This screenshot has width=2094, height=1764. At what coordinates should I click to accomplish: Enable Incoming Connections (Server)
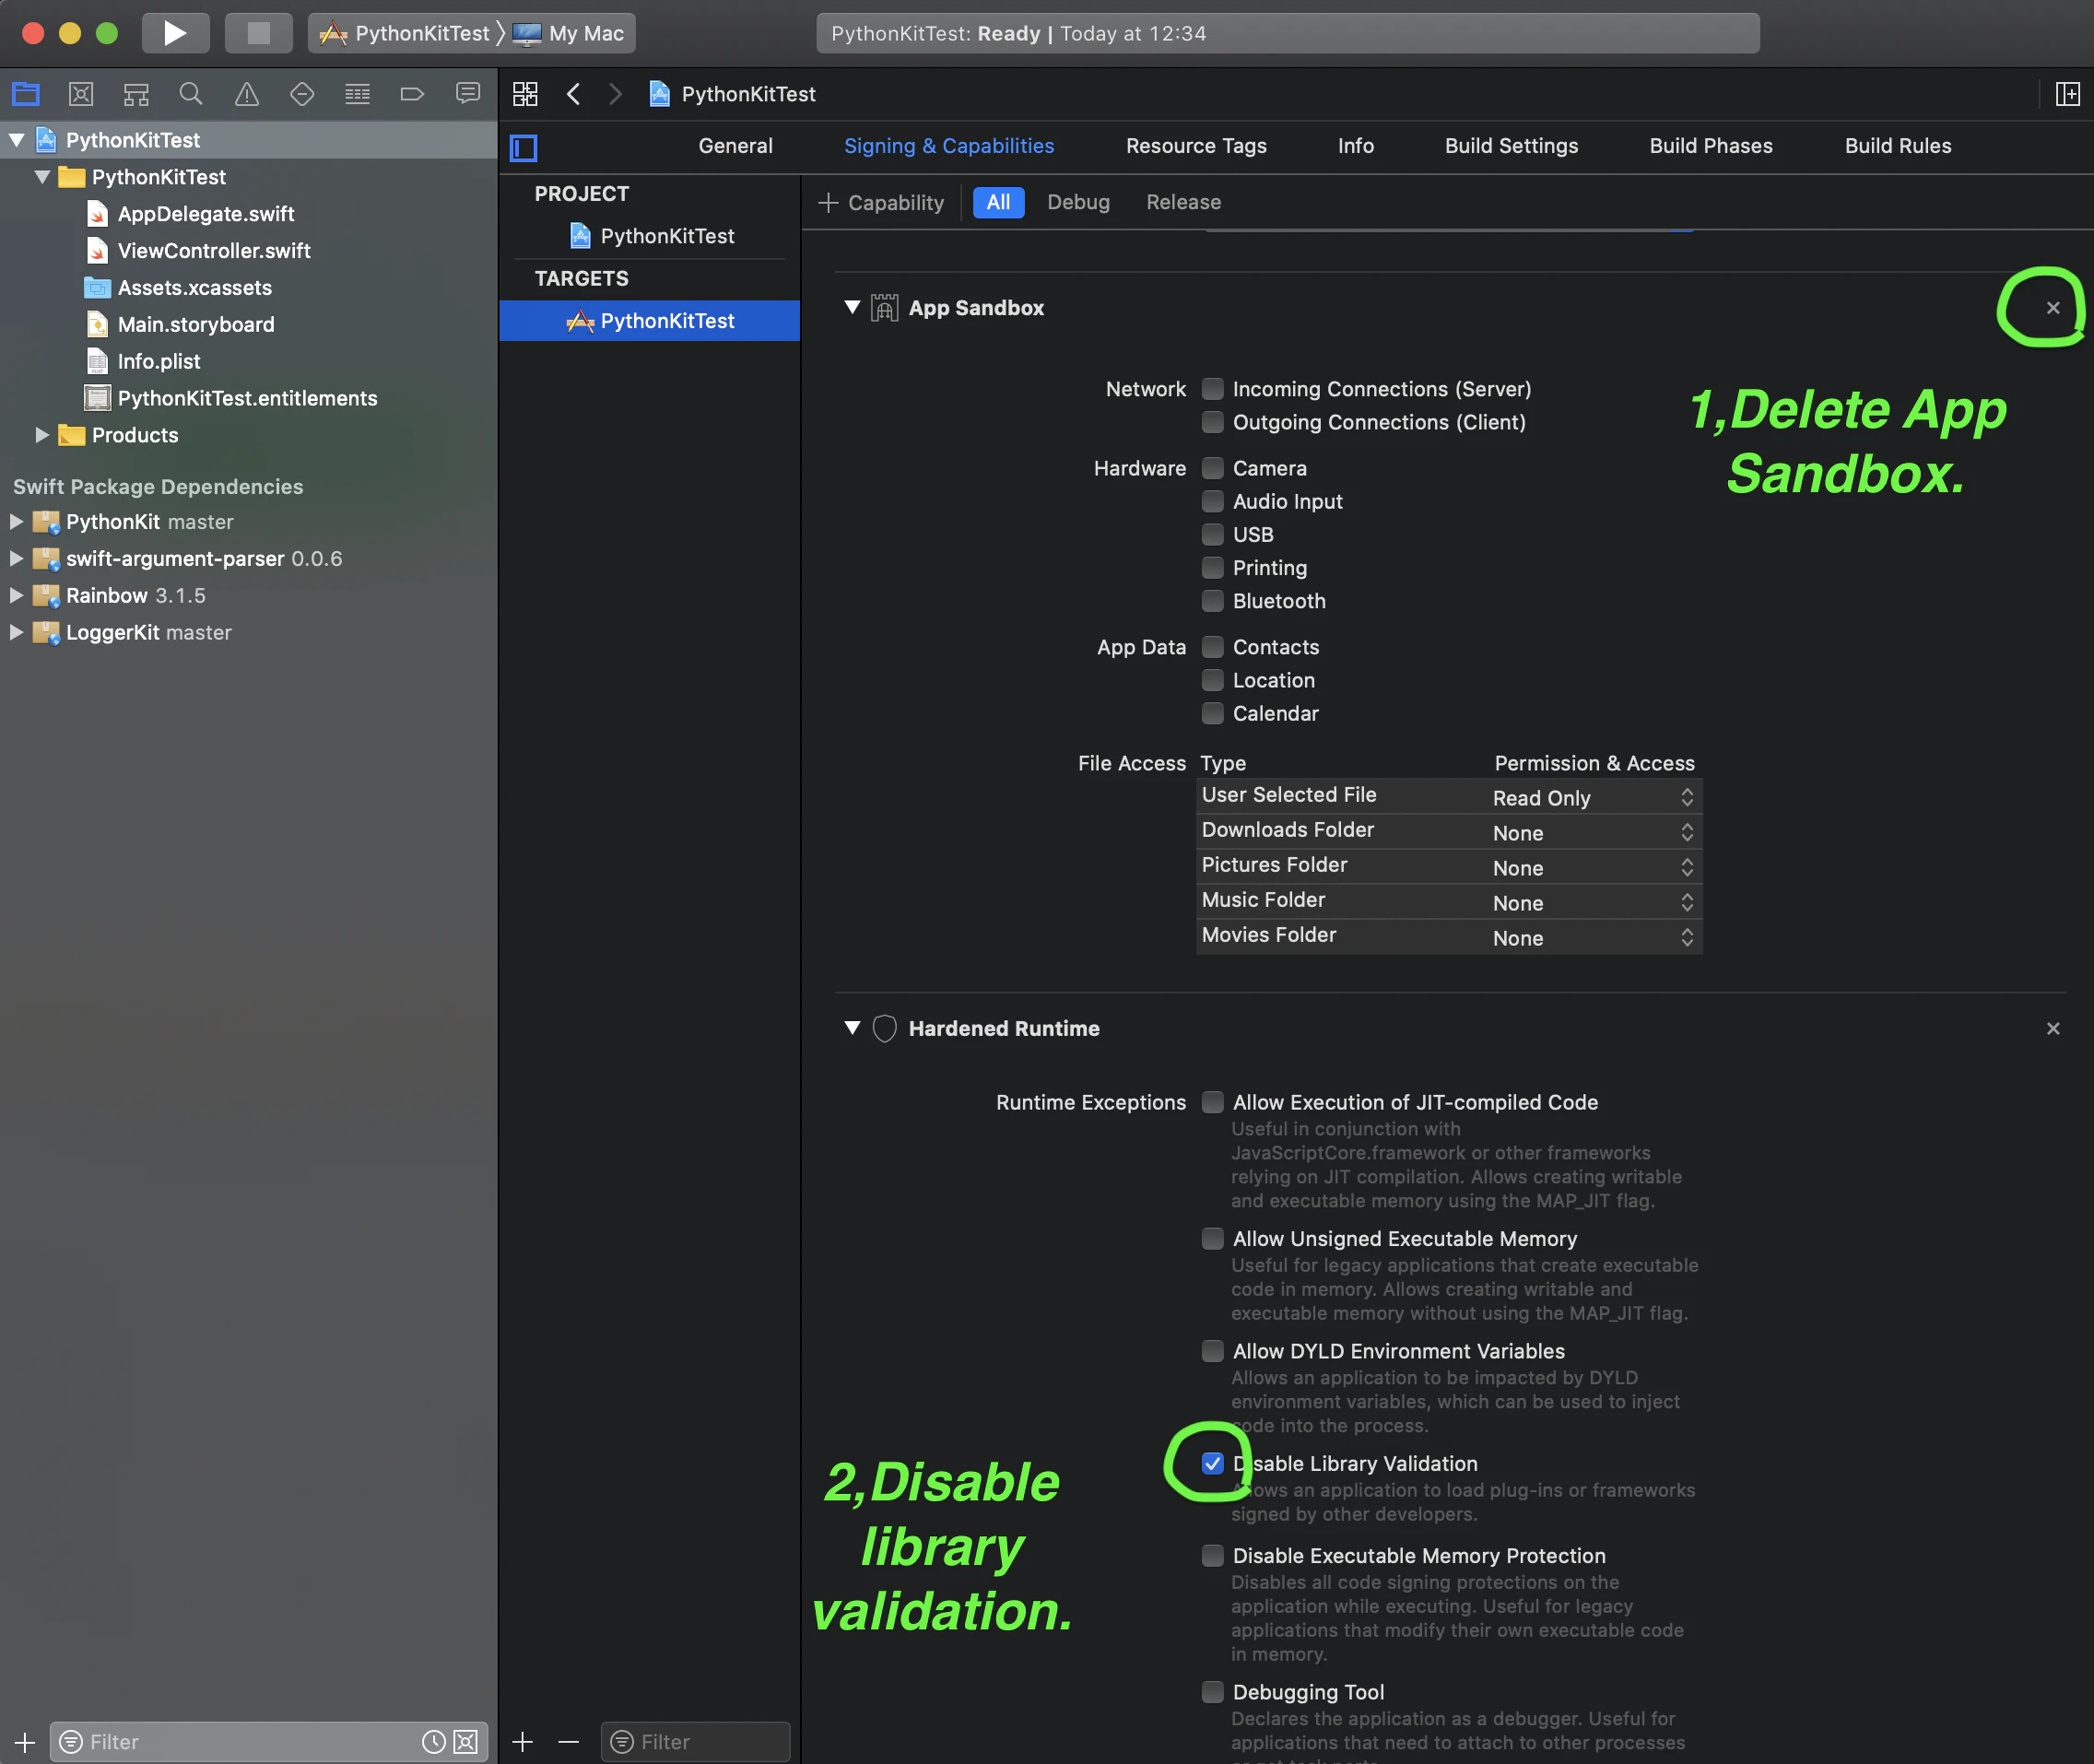(1212, 389)
